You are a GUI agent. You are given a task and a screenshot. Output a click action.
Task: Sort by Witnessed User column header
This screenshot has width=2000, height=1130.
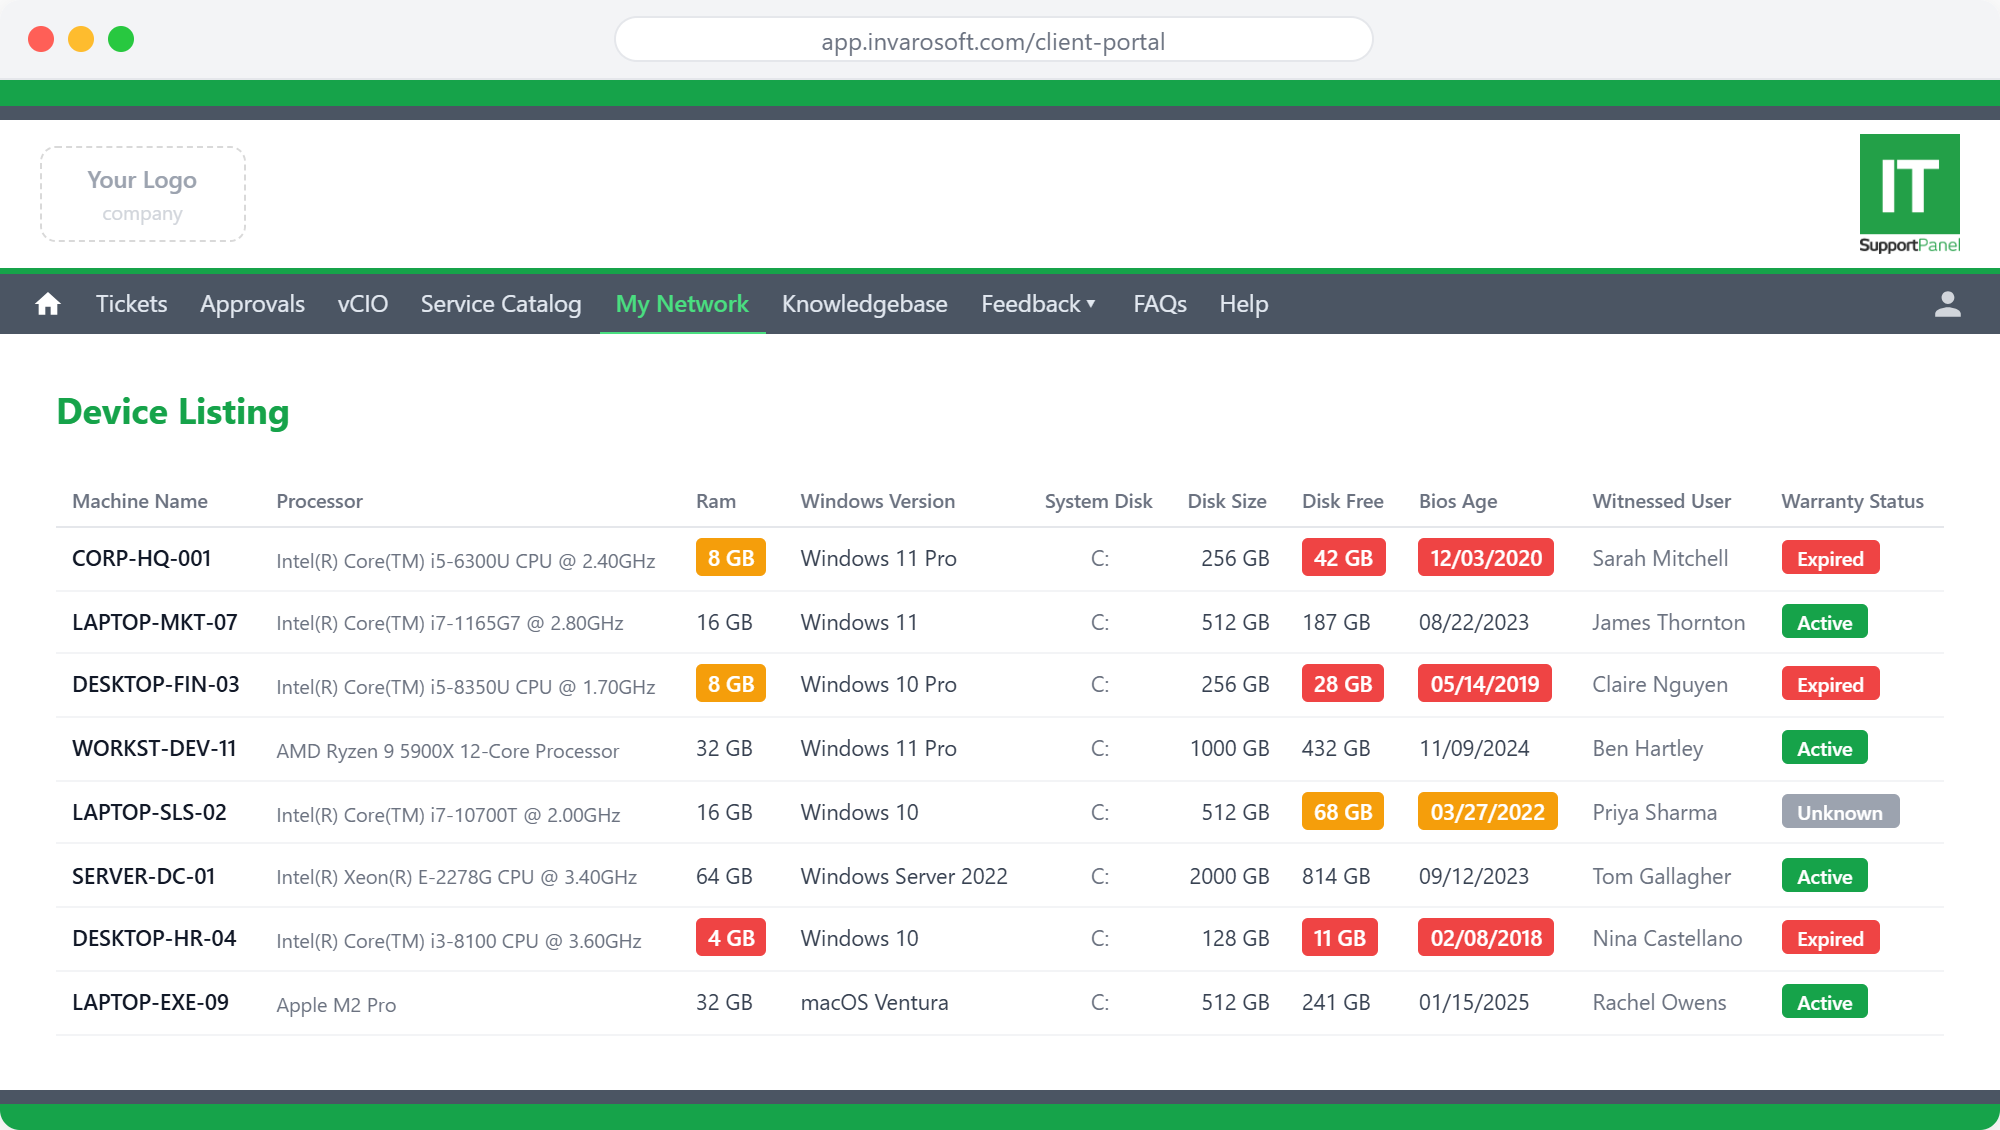[x=1662, y=501]
